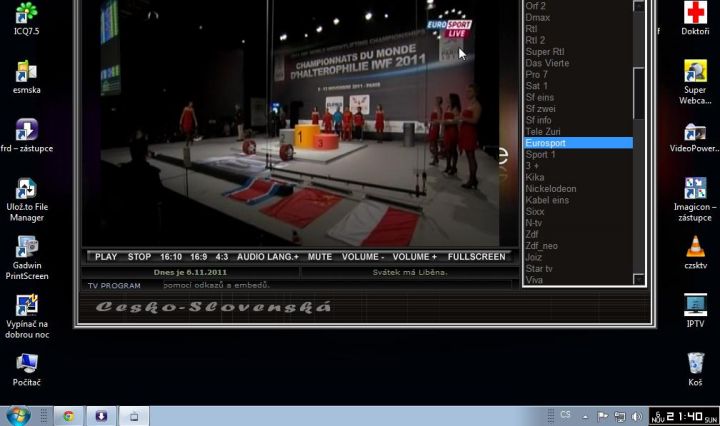
Task: Open the Koš recycle bin
Action: (695, 370)
